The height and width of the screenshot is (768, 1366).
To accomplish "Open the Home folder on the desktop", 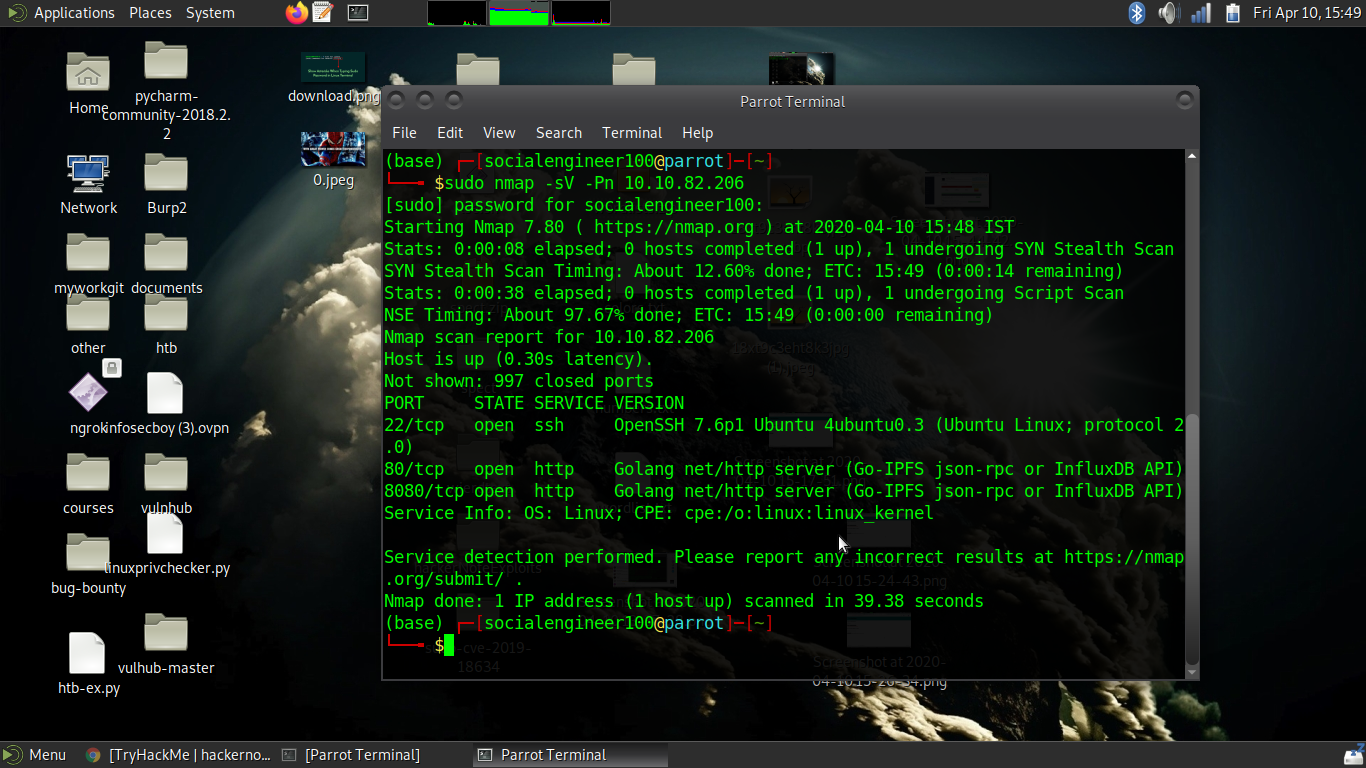I will 88,83.
